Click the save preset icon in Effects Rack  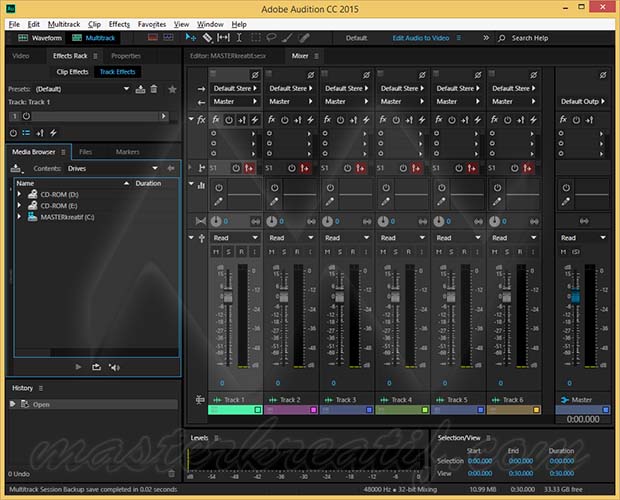[x=140, y=88]
